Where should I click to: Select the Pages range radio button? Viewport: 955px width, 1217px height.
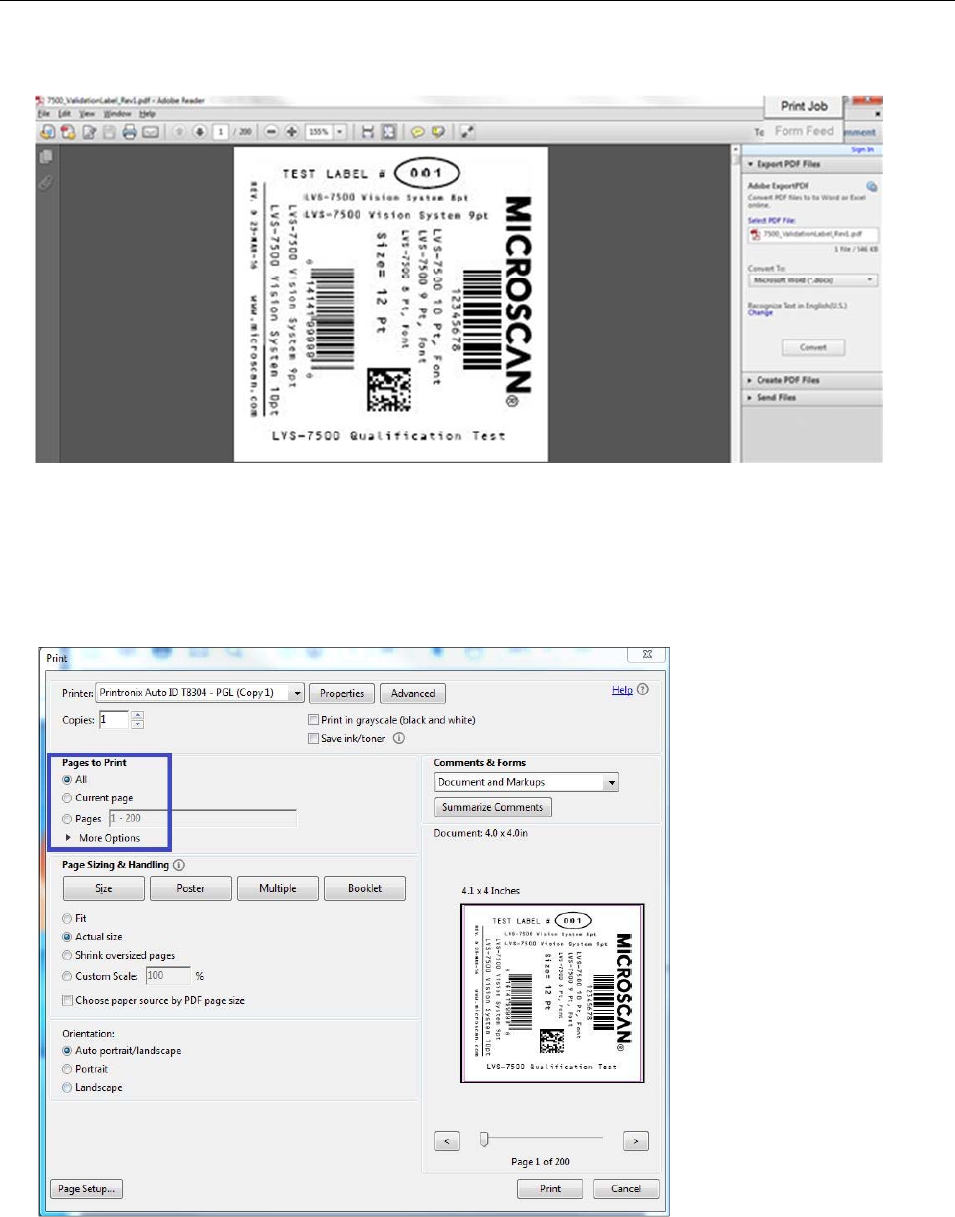pos(67,818)
